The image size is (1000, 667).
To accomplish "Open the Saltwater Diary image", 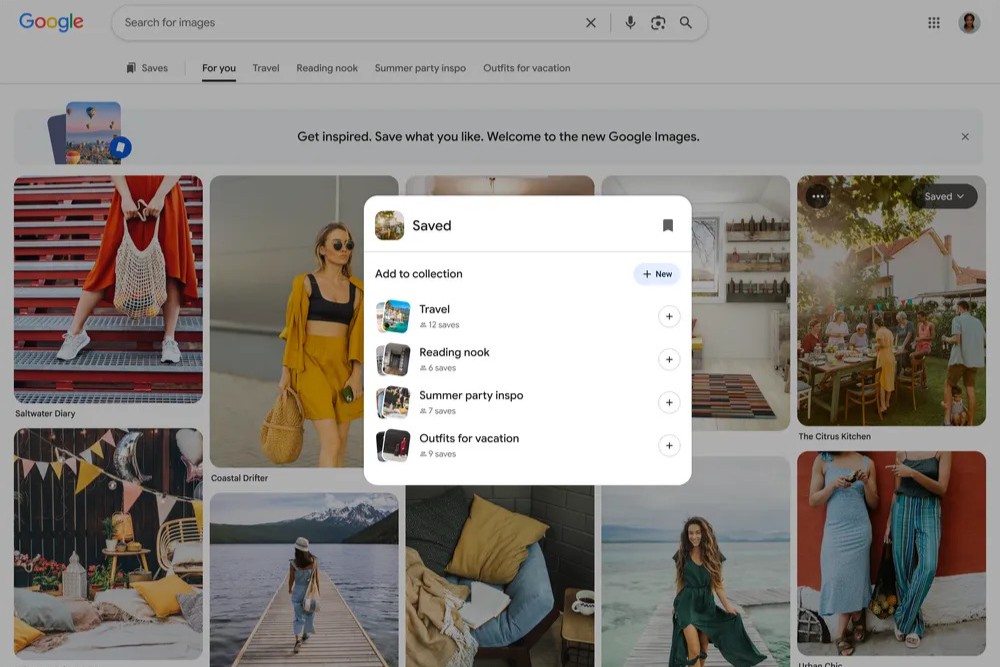I will pyautogui.click(x=108, y=290).
